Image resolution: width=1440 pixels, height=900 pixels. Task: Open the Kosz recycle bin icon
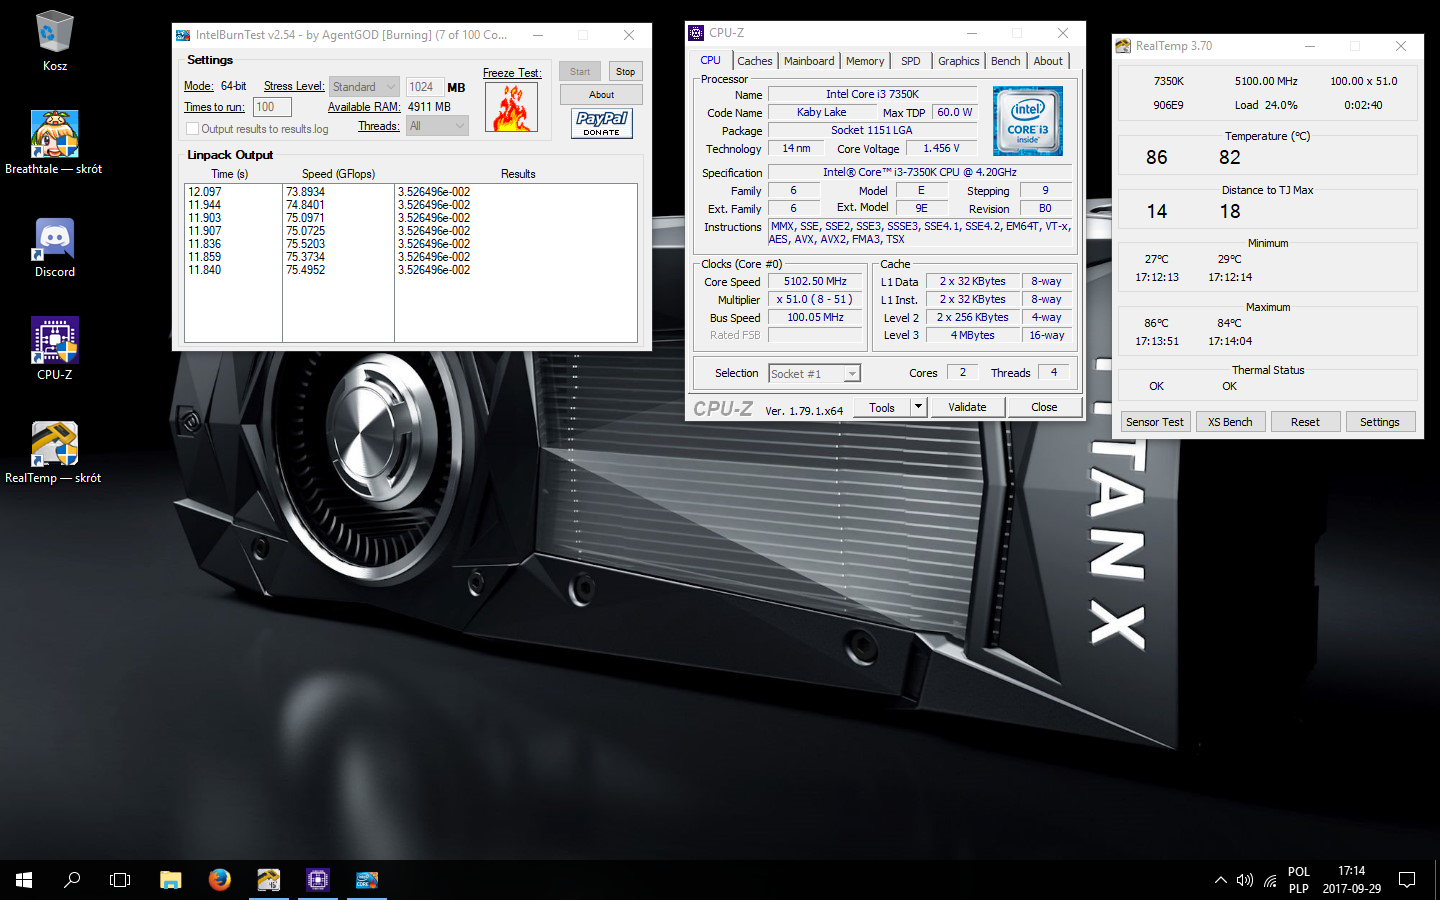[54, 41]
